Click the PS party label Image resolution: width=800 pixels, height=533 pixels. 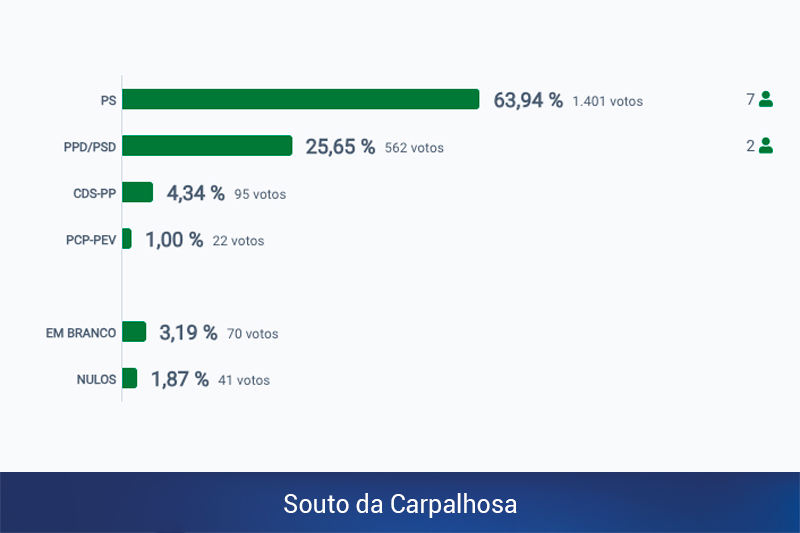(x=108, y=101)
